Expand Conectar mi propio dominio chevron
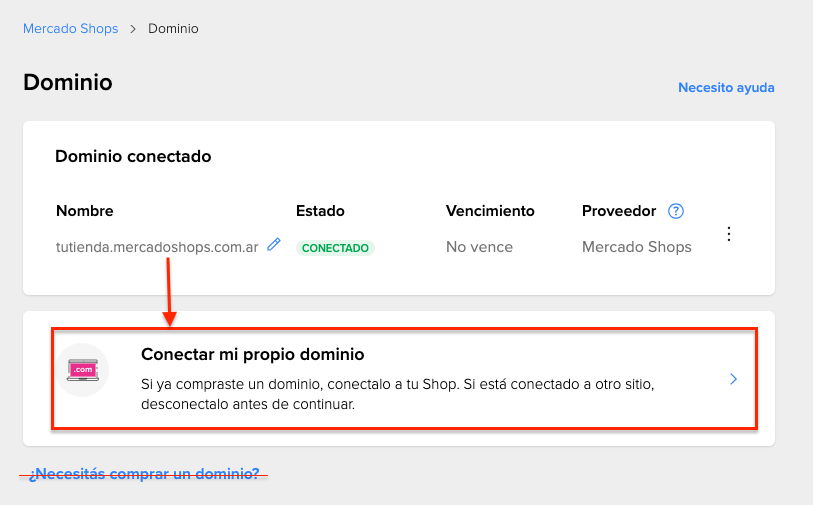The image size is (813, 505). (x=733, y=379)
